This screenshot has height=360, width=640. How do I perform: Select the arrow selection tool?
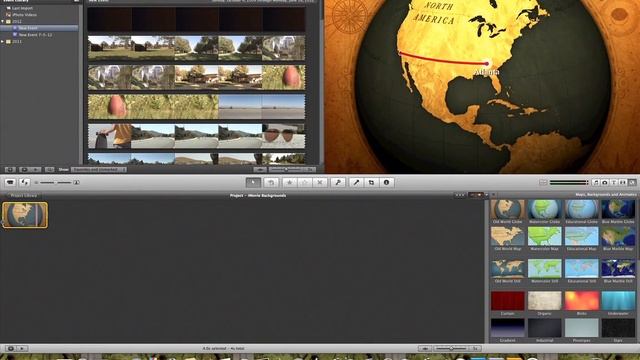coord(253,182)
